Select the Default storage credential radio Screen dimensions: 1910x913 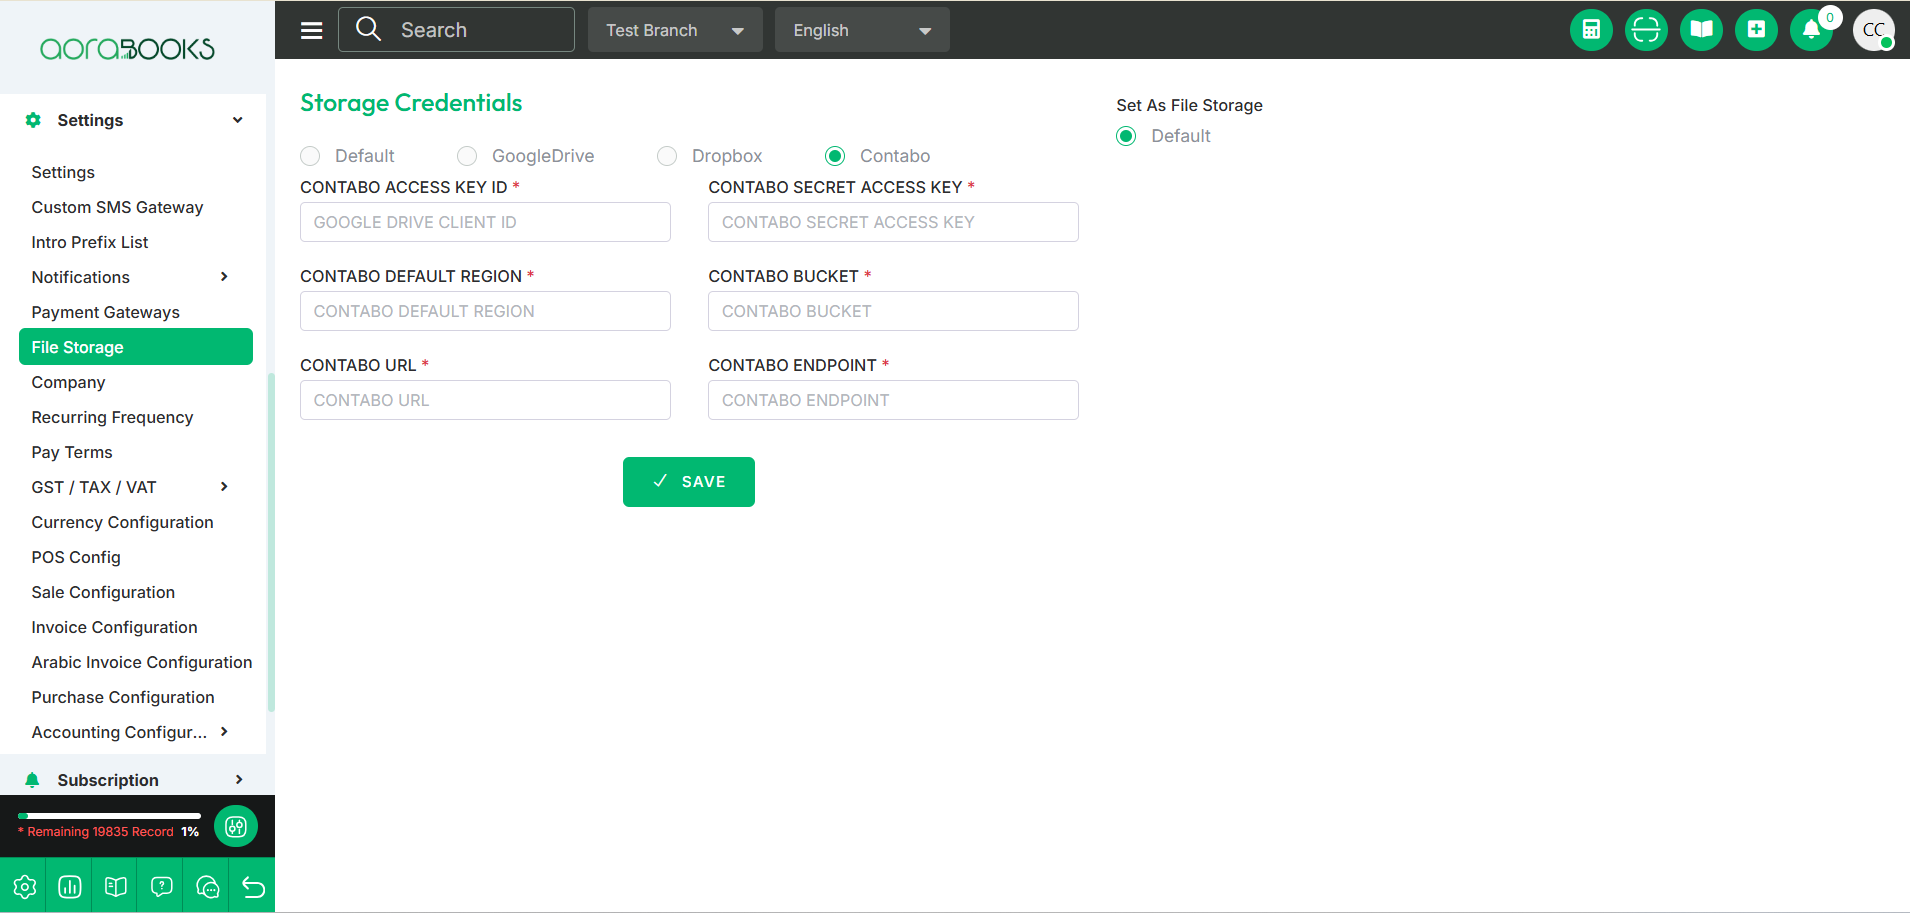coord(310,156)
